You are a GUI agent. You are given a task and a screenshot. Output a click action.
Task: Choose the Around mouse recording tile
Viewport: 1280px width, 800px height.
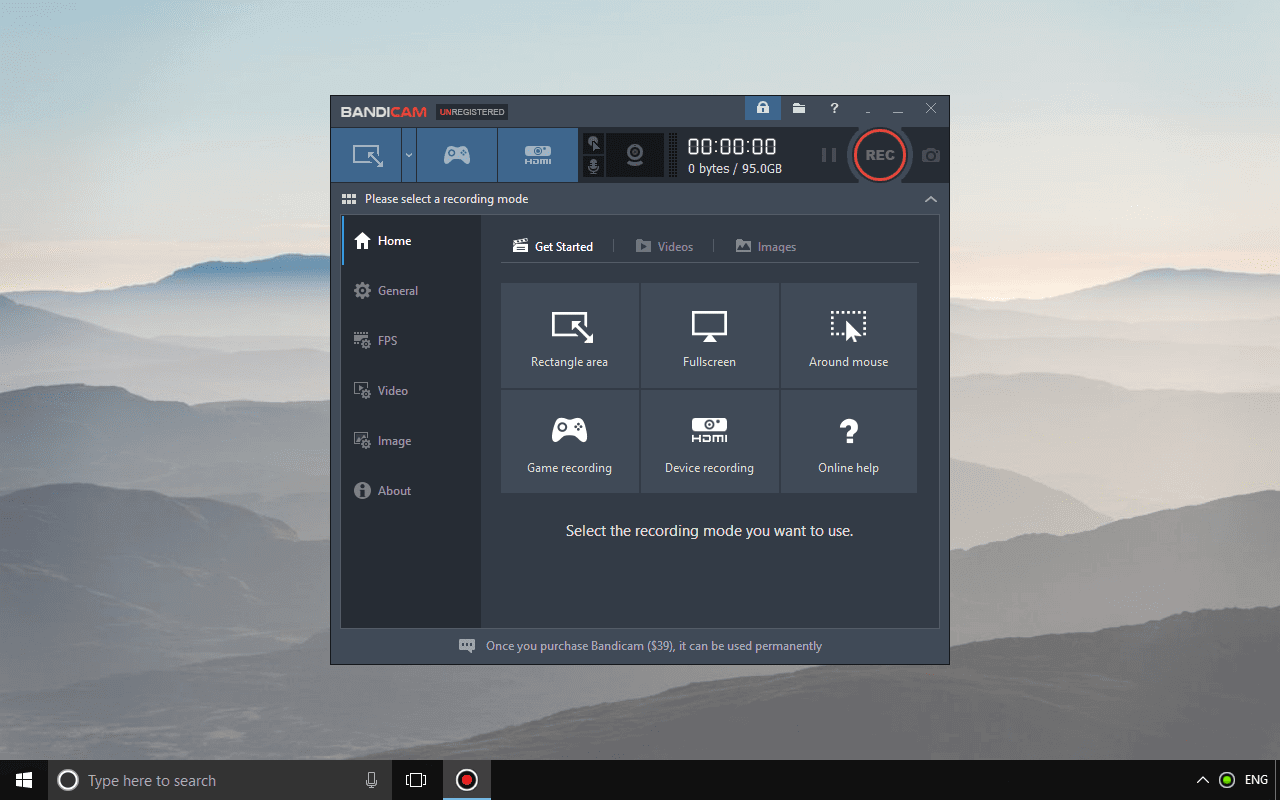(x=849, y=335)
